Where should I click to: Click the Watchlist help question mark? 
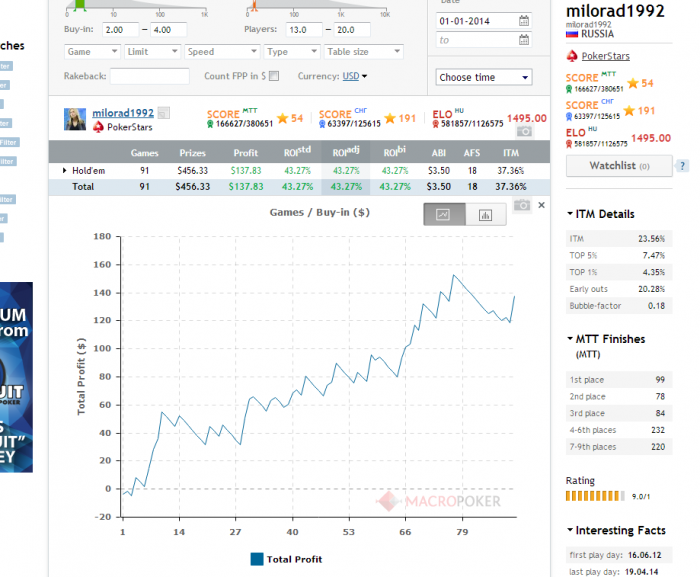682,166
